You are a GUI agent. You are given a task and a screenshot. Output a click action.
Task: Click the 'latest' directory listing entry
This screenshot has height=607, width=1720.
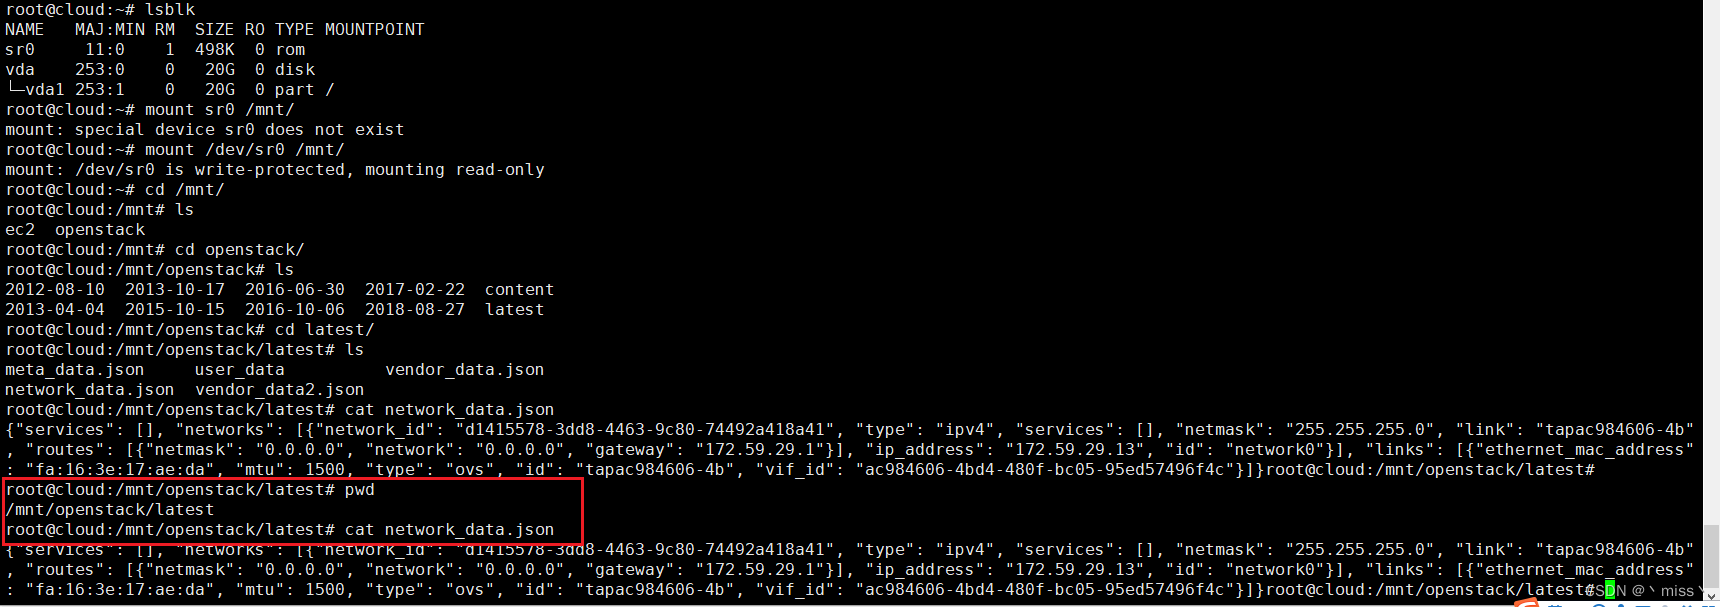coord(515,310)
